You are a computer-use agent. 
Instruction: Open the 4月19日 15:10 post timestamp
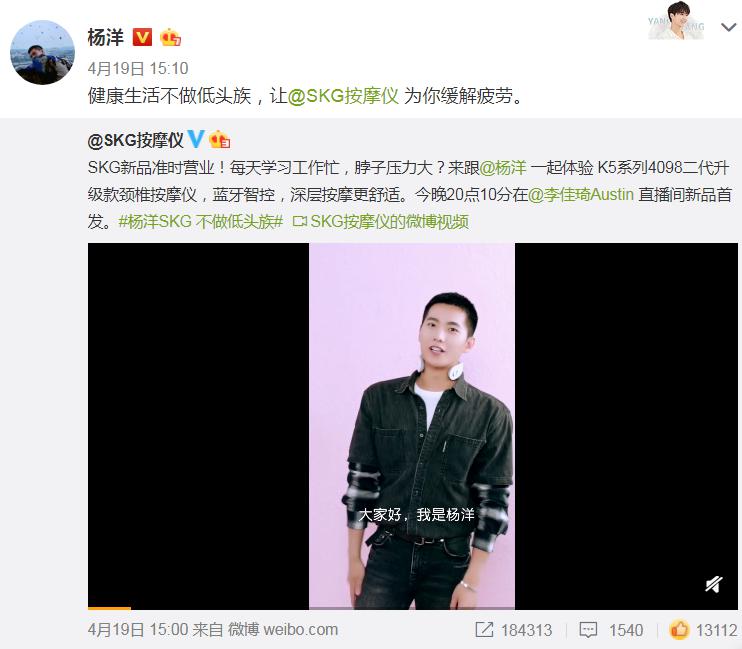[138, 69]
